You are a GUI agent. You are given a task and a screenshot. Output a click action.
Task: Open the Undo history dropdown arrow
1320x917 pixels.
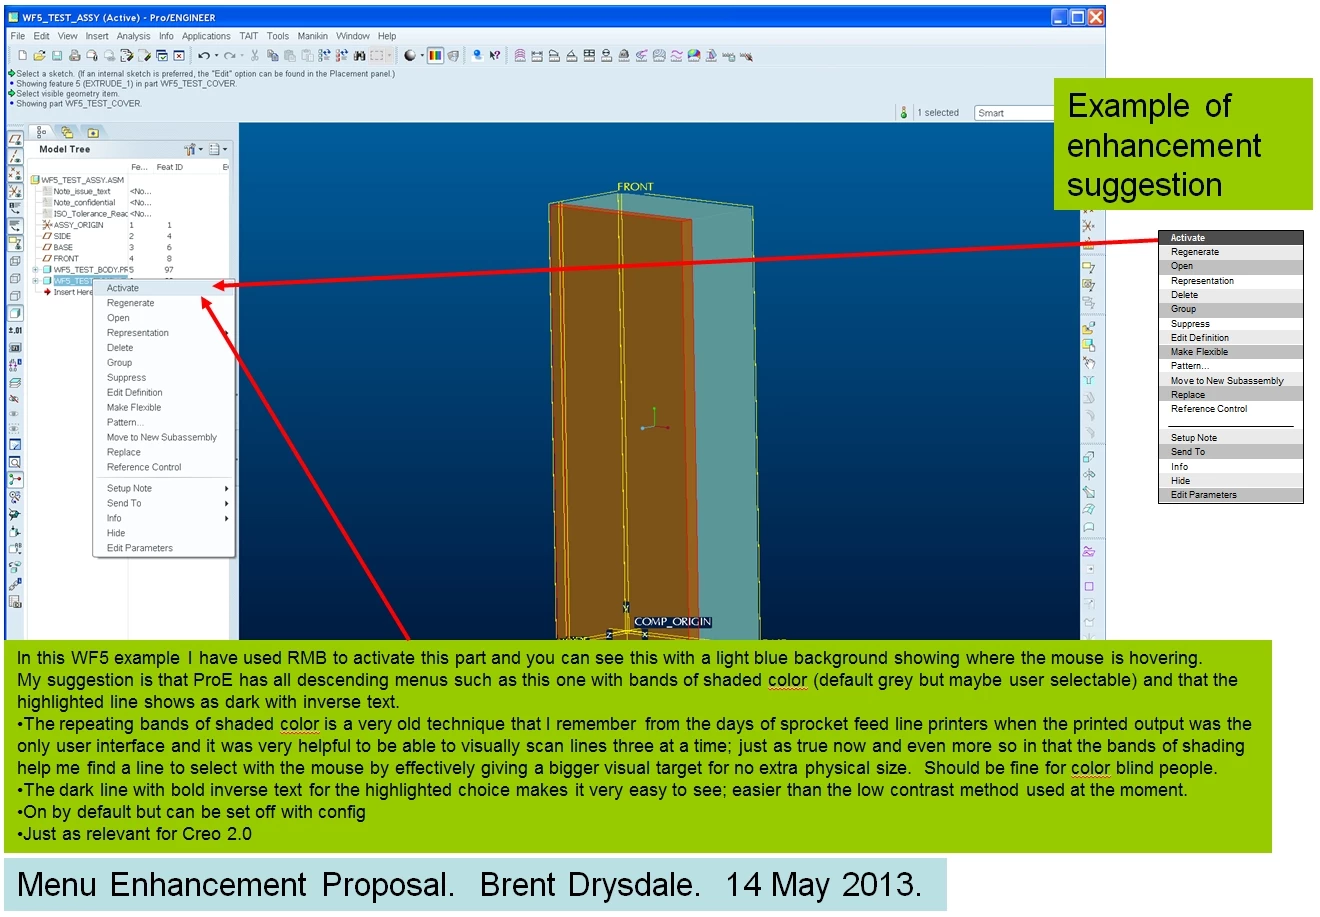[x=216, y=56]
